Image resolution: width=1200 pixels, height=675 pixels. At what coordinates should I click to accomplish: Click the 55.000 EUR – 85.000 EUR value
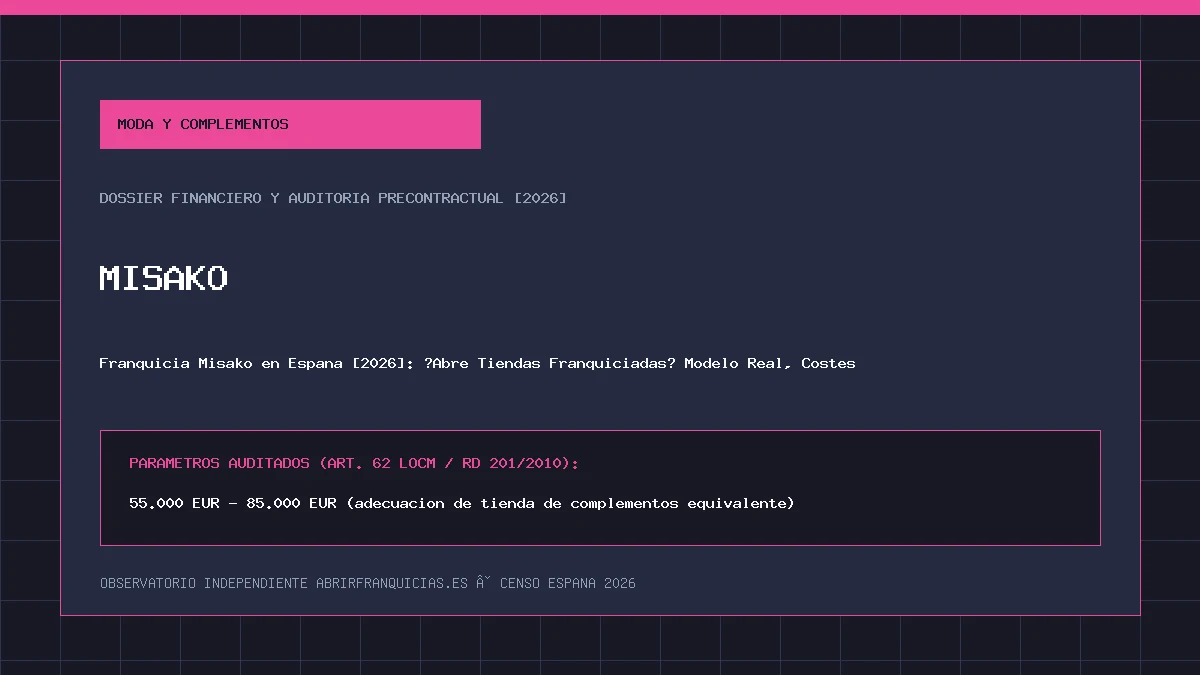pyautogui.click(x=462, y=503)
